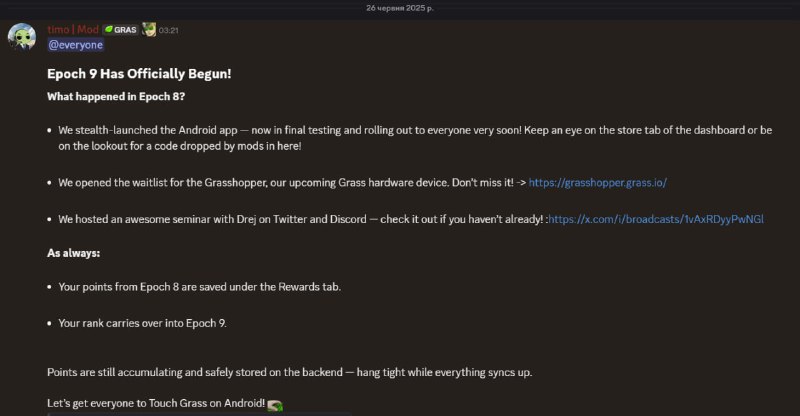
Task: Click the 03:21 message timestamp
Action: point(168,31)
